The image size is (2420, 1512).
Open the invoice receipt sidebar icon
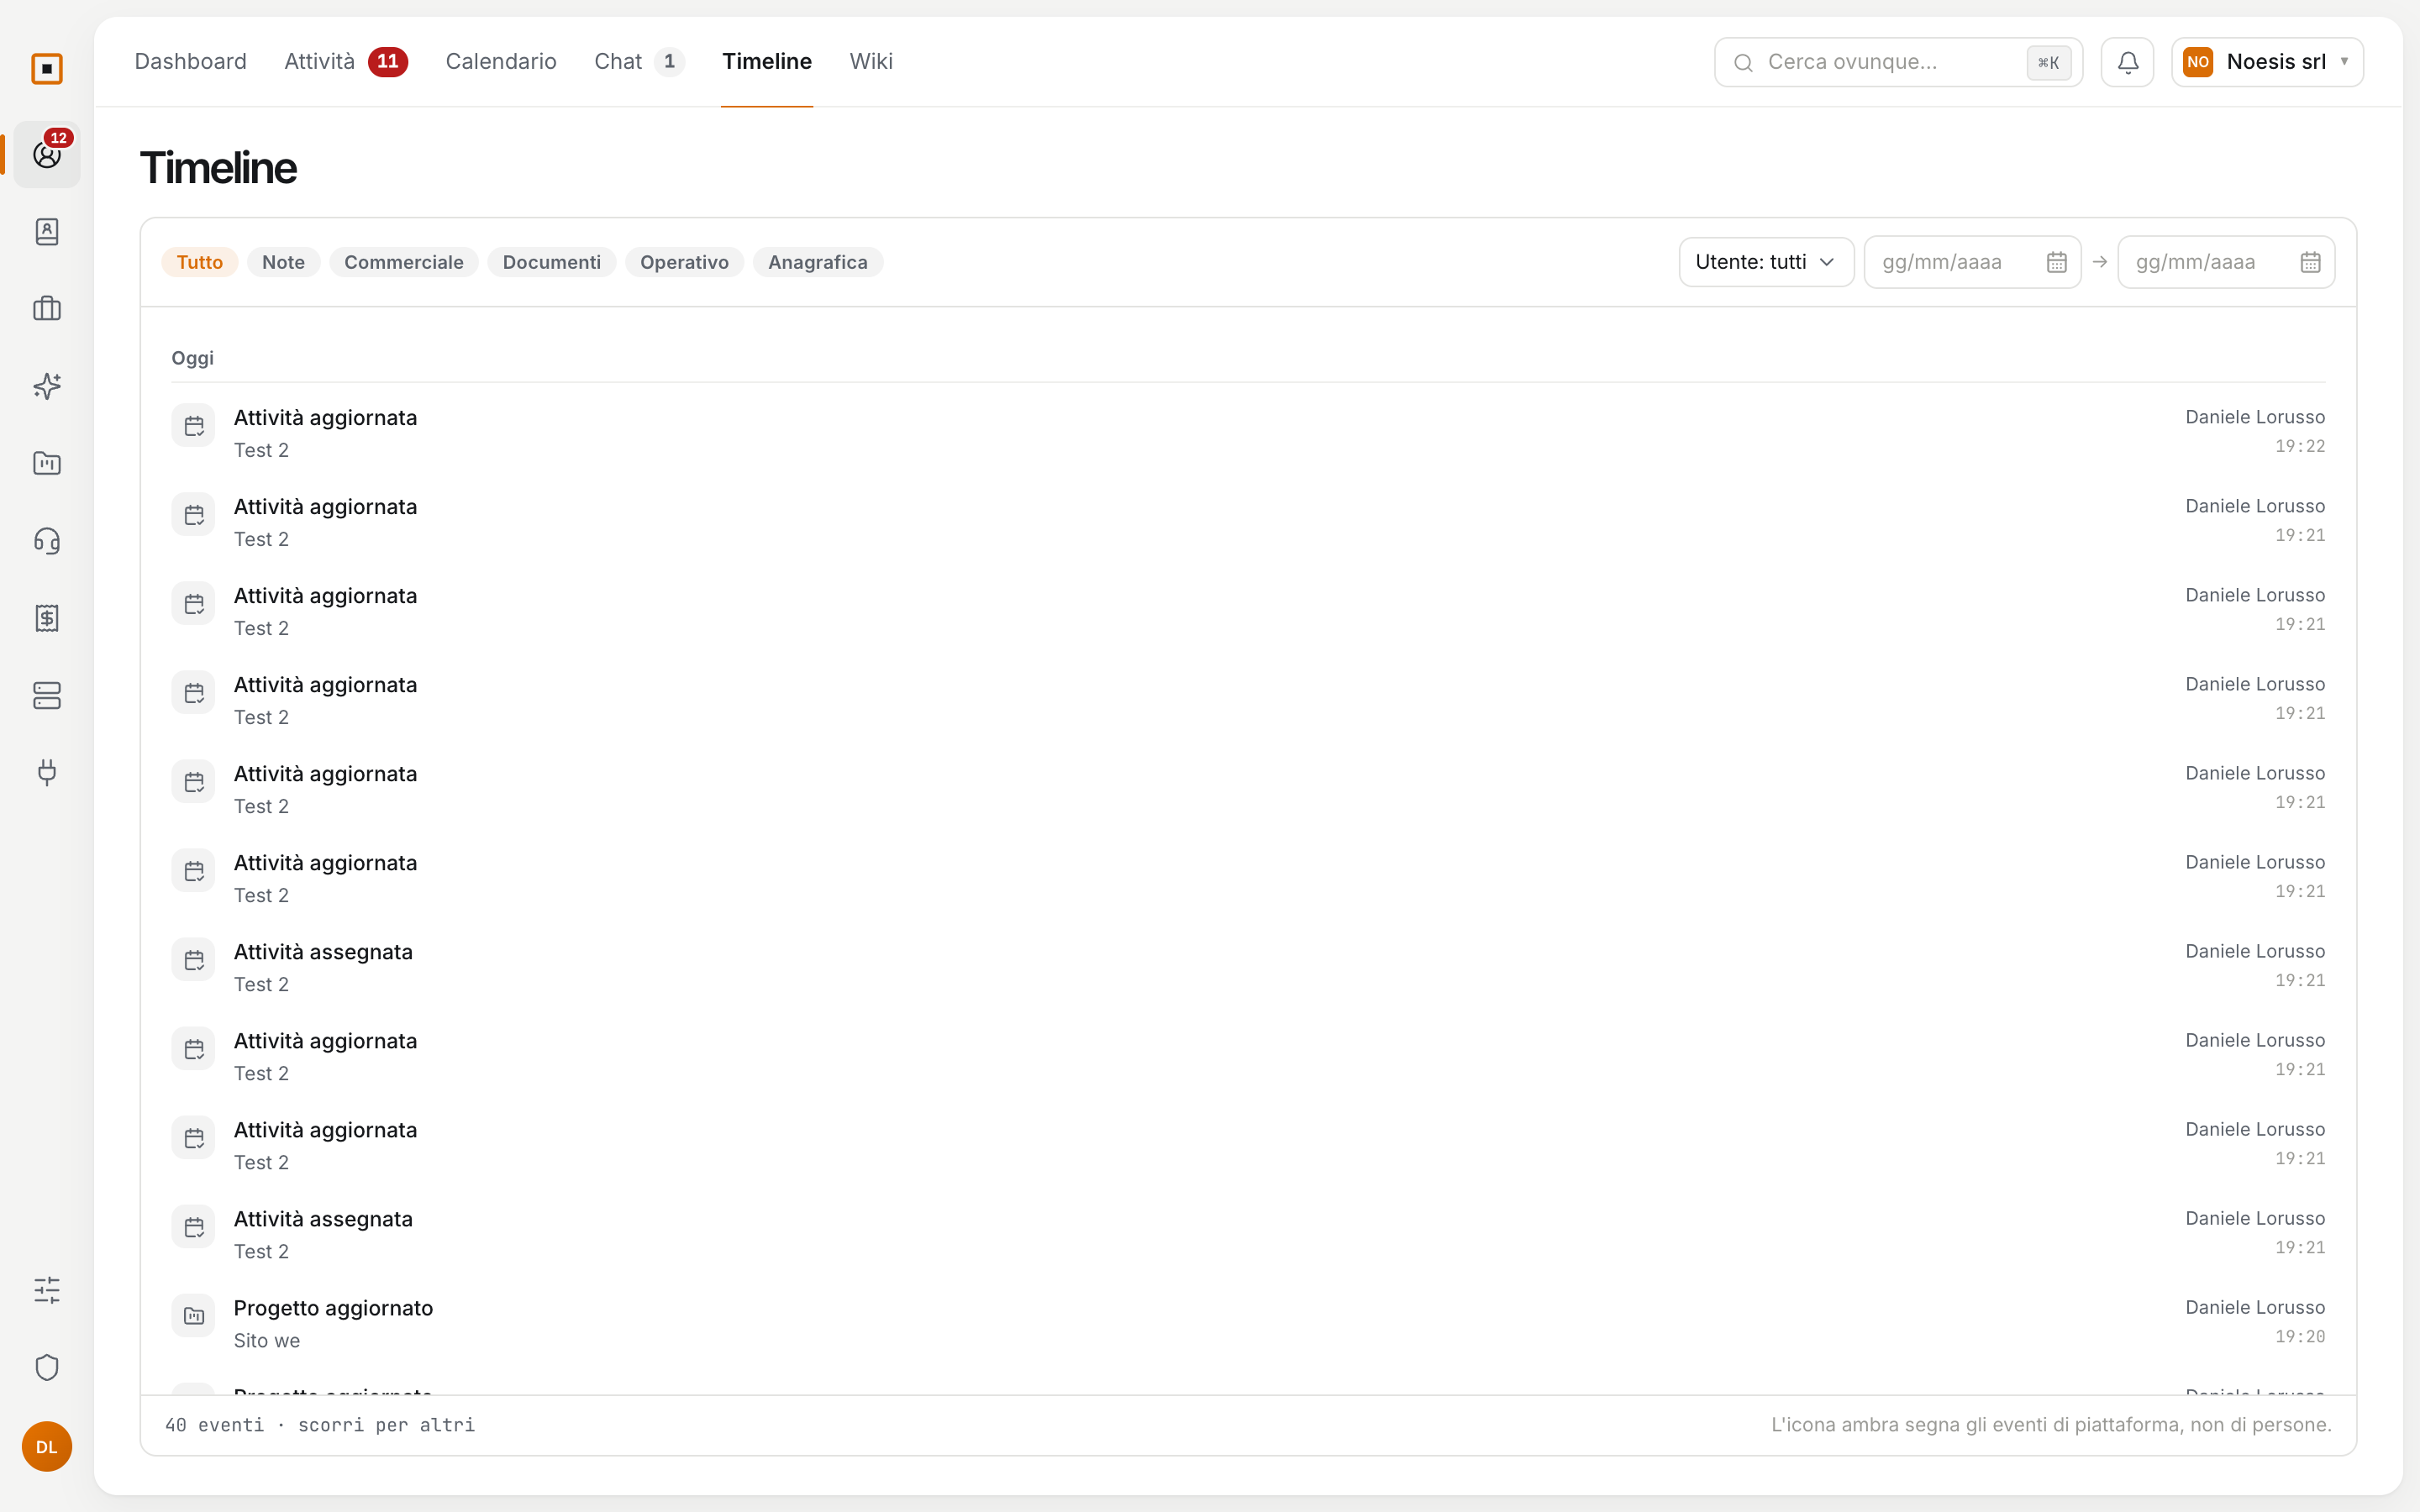pos(47,618)
